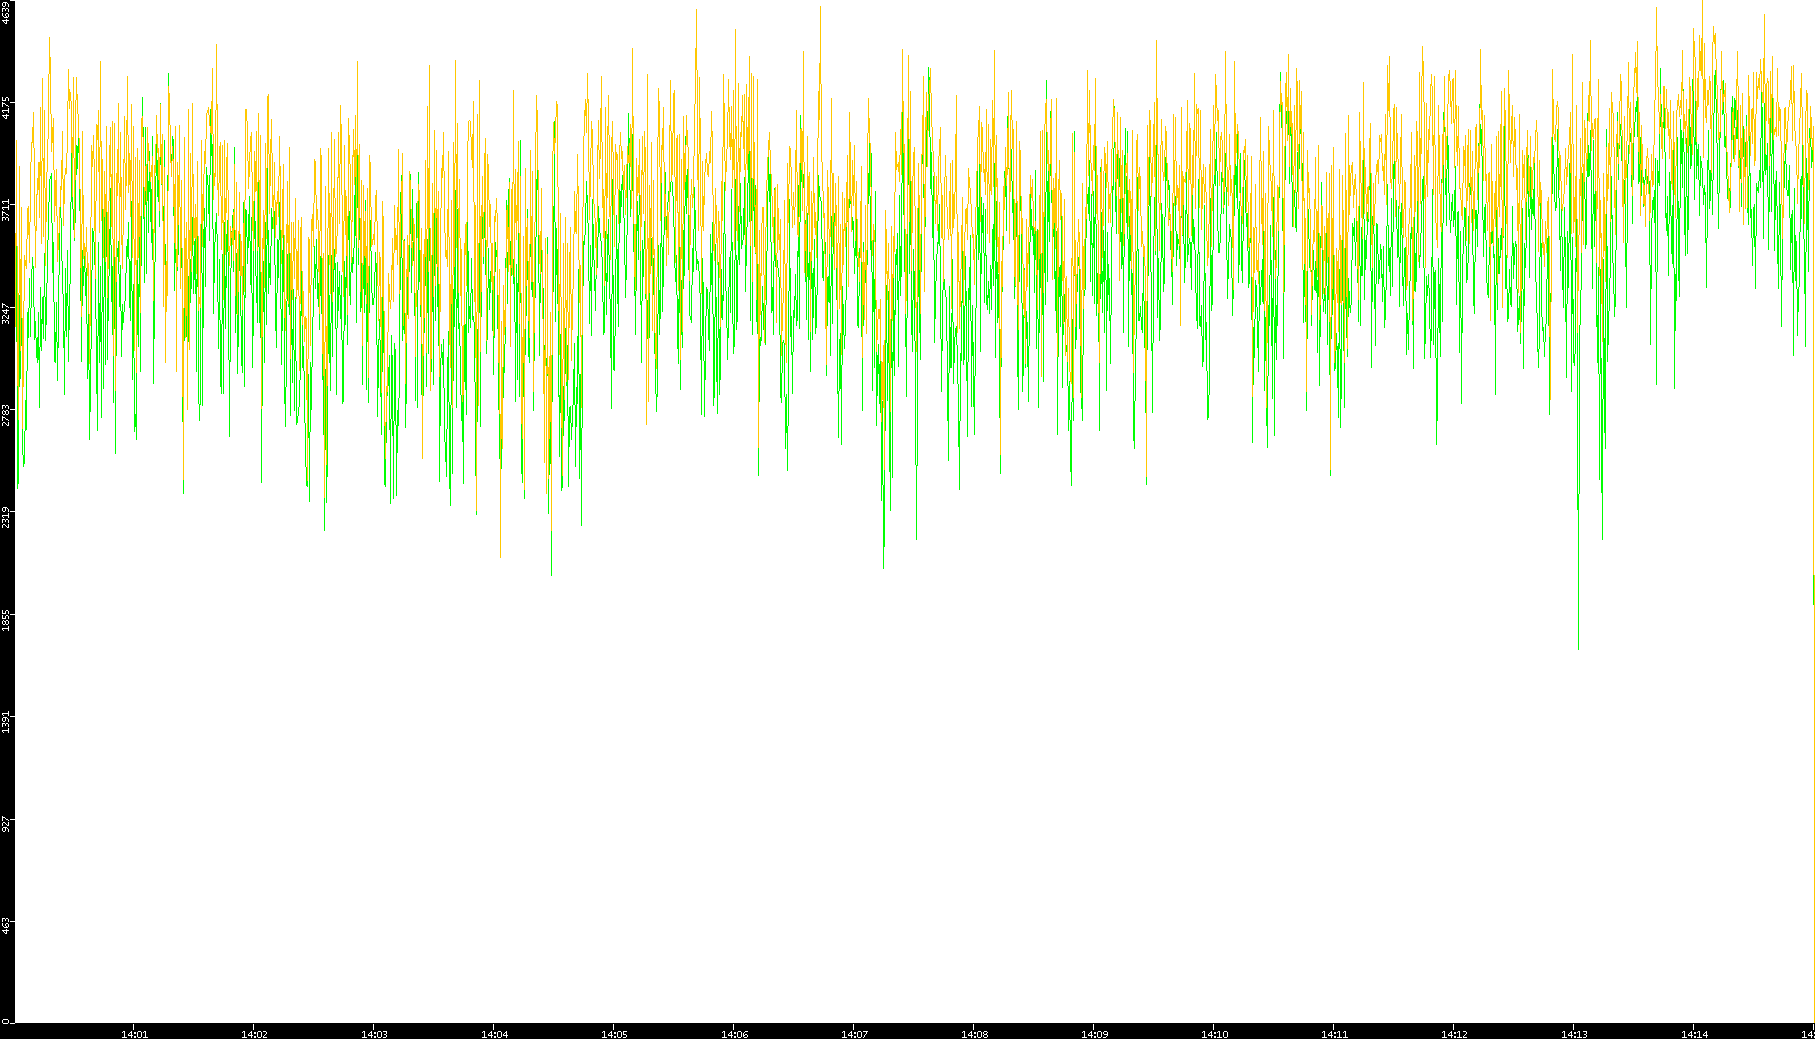Select the 14:13 time axis tick
Viewport: 1815px width, 1039px height.
click(1574, 1034)
